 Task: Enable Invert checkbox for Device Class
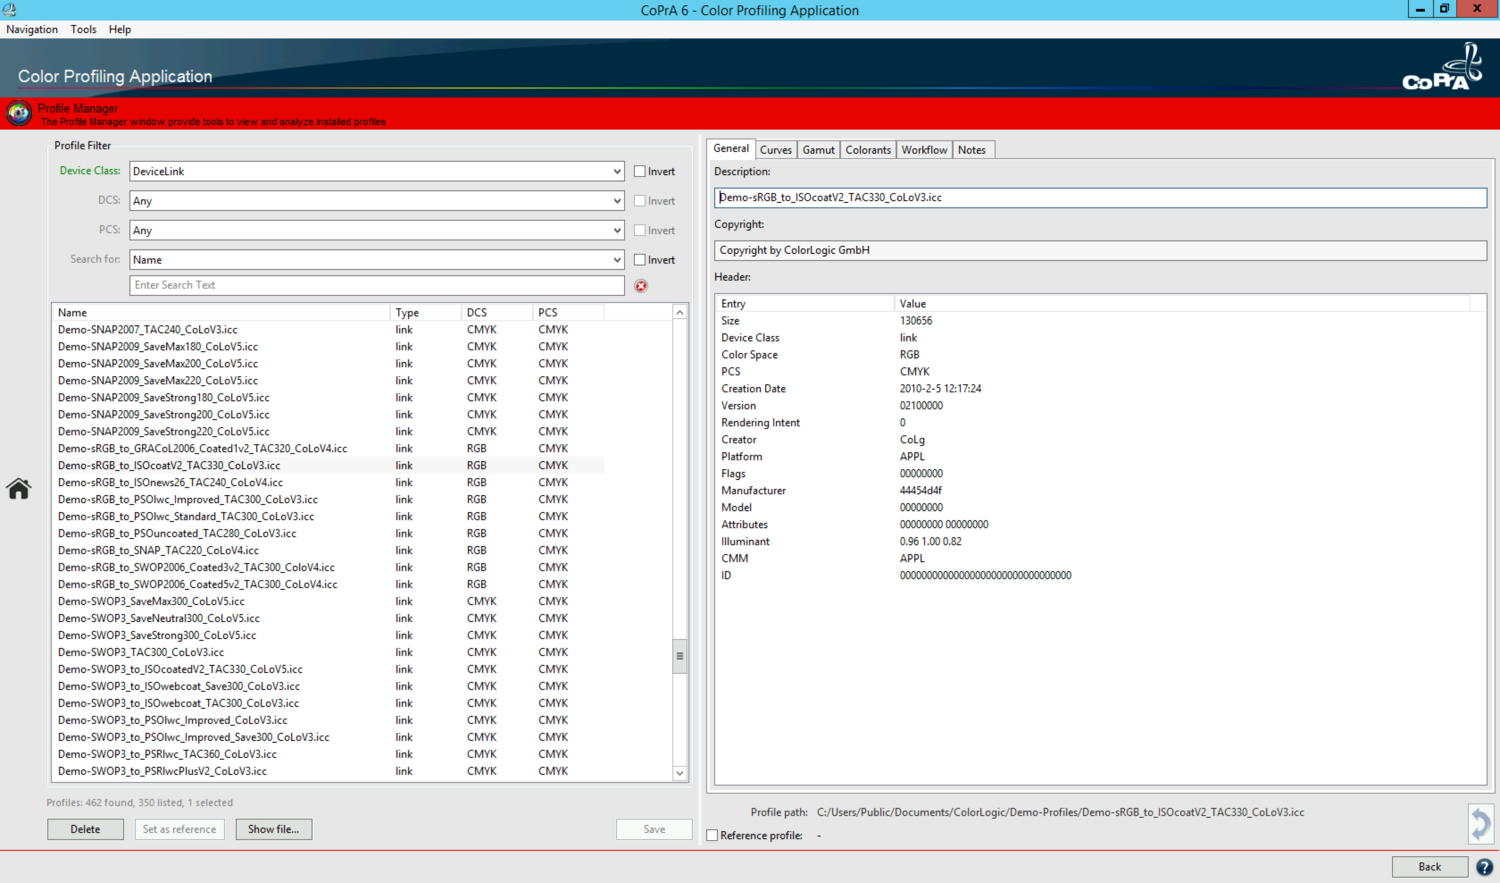[640, 172]
